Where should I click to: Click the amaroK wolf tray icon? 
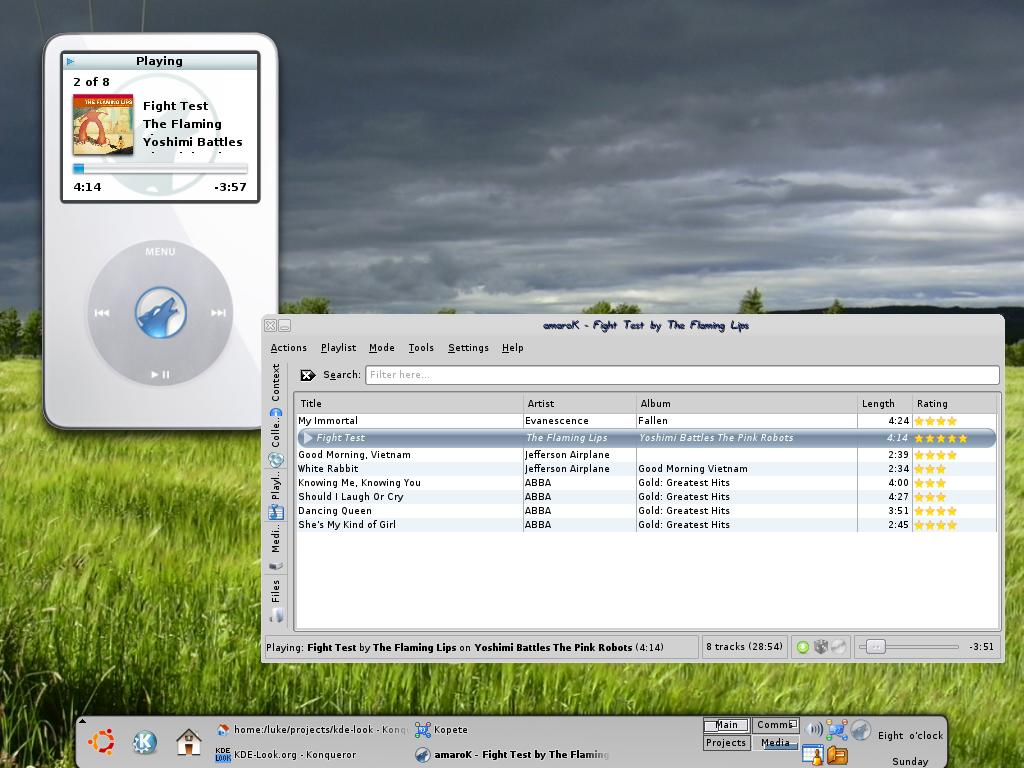pyautogui.click(x=861, y=729)
